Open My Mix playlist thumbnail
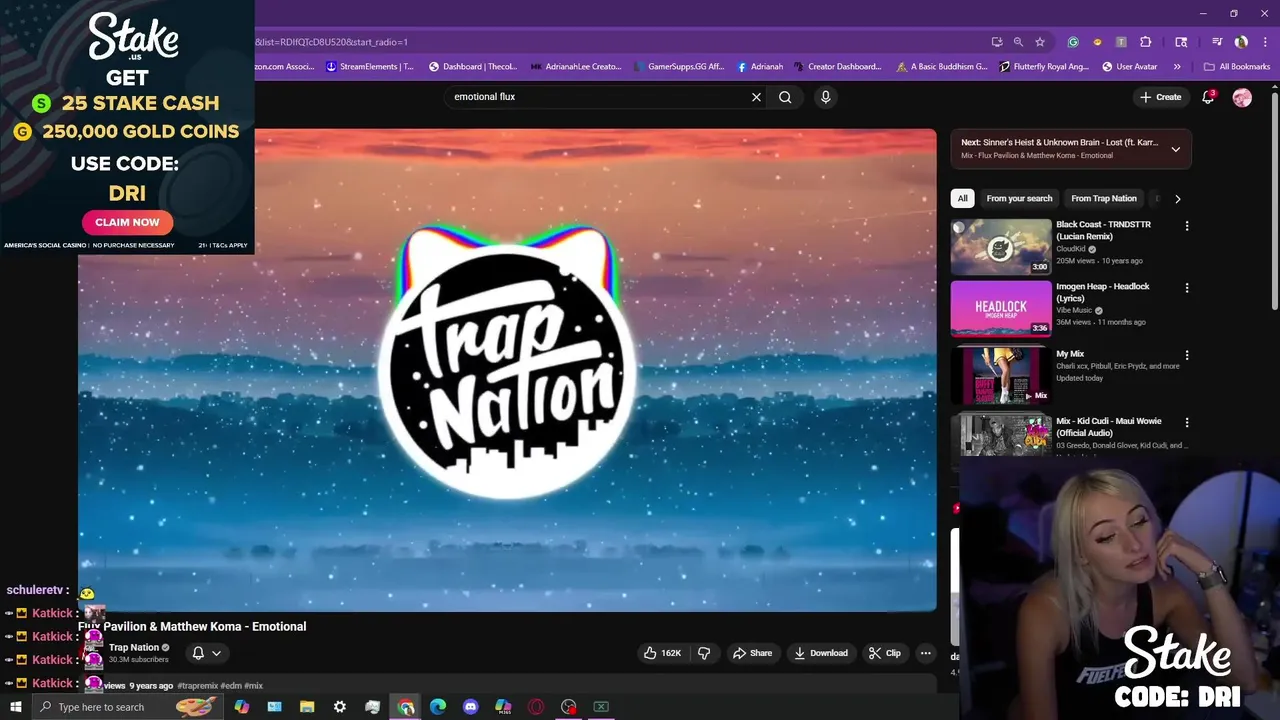Image resolution: width=1280 pixels, height=720 pixels. point(1001,375)
